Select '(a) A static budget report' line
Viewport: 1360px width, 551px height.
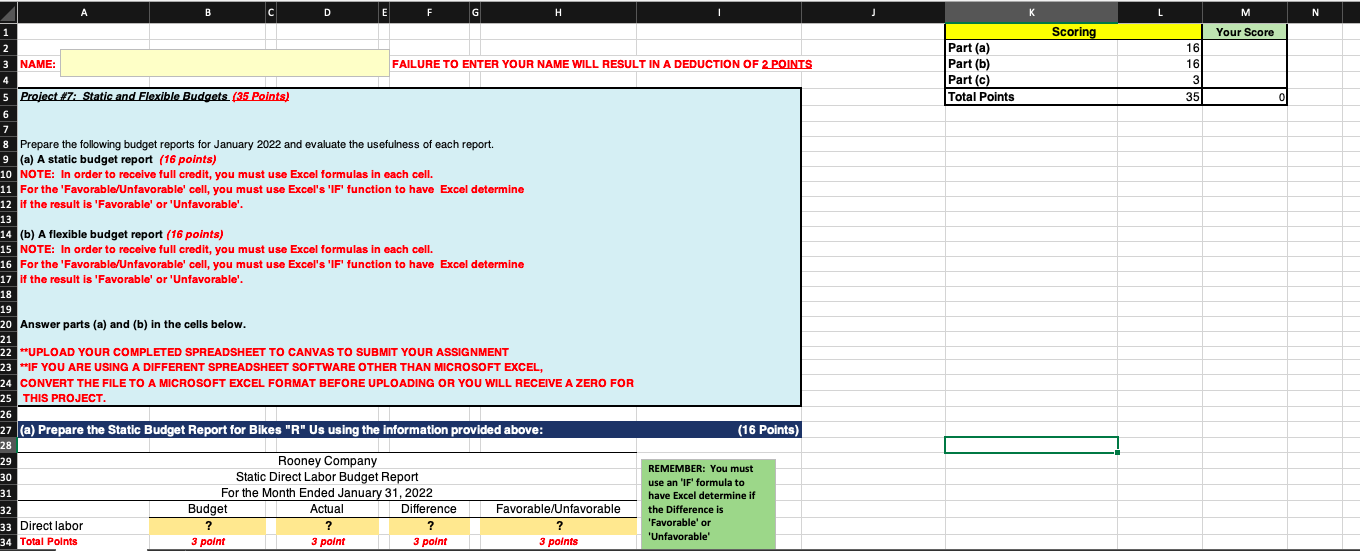coord(118,160)
